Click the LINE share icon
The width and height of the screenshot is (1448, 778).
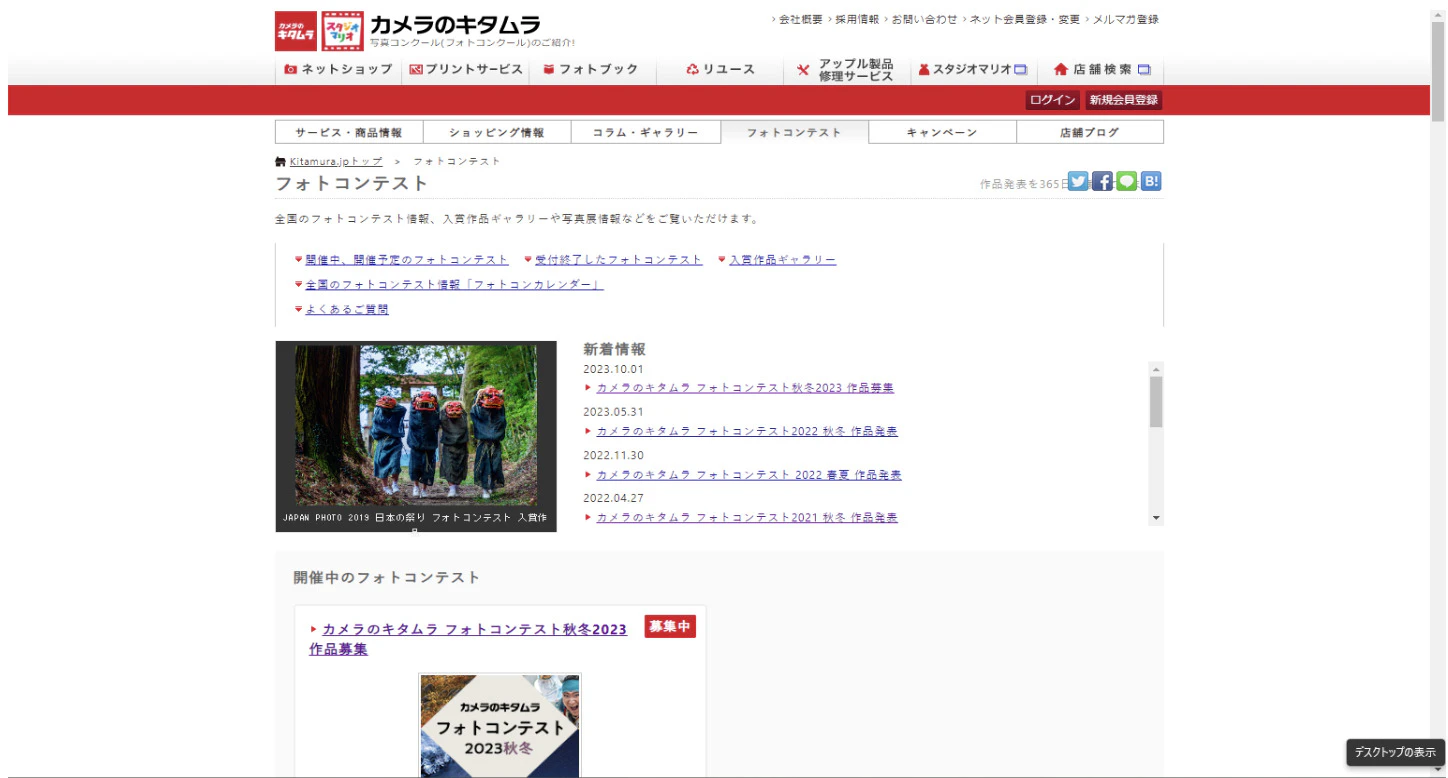1127,181
